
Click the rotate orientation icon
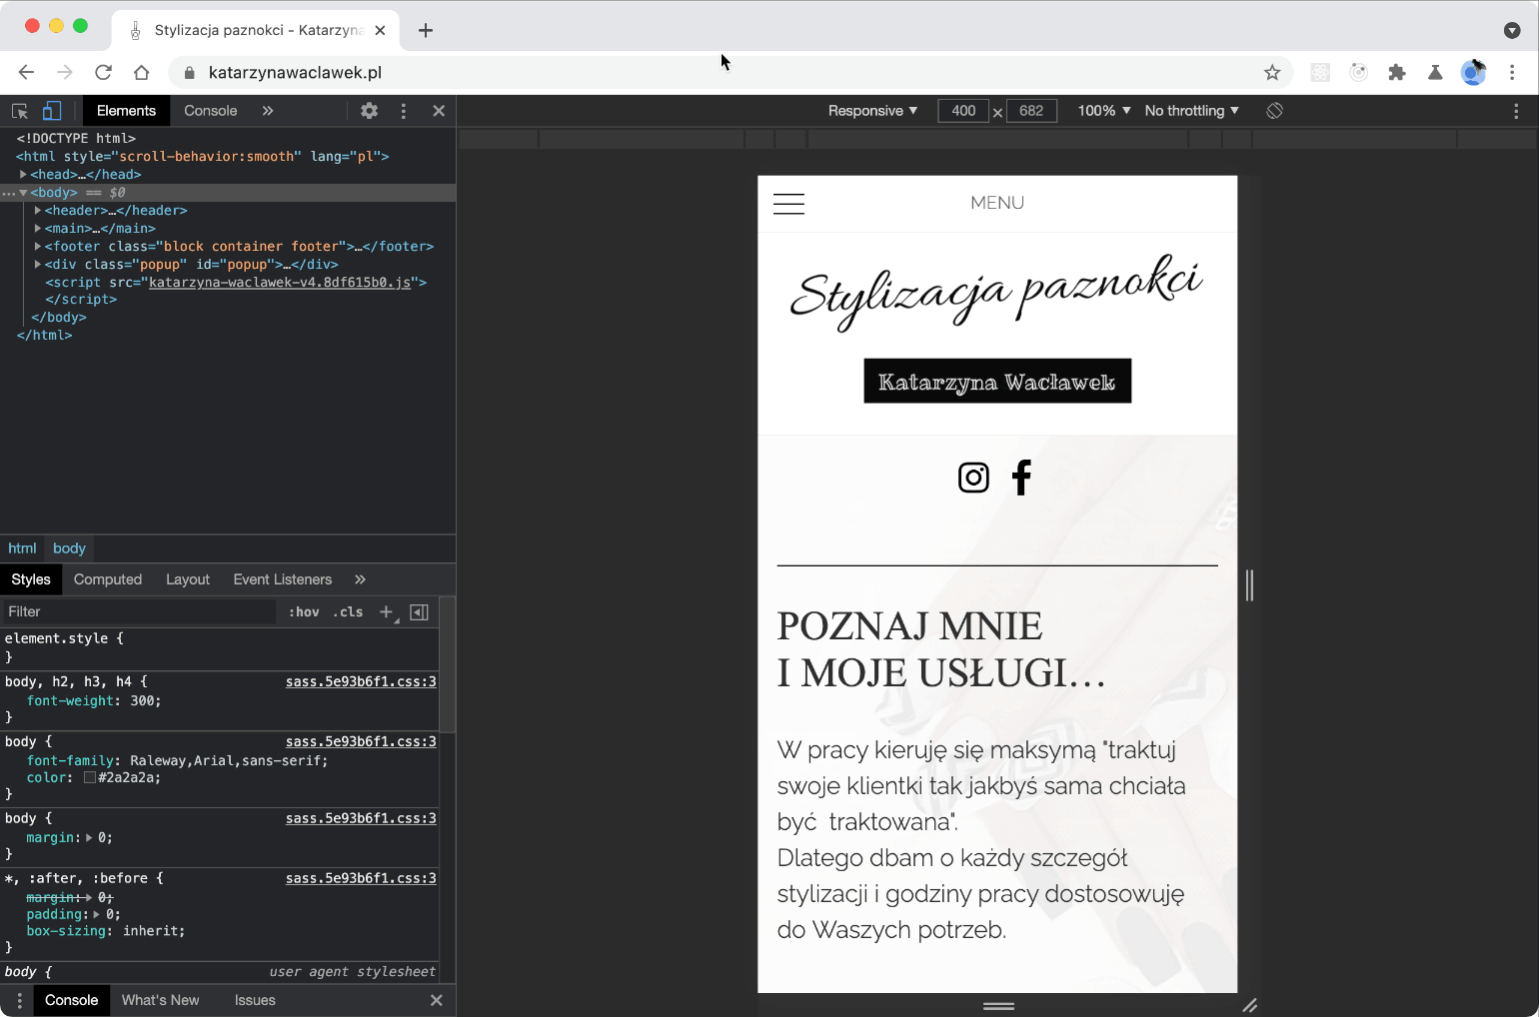[x=1274, y=110]
